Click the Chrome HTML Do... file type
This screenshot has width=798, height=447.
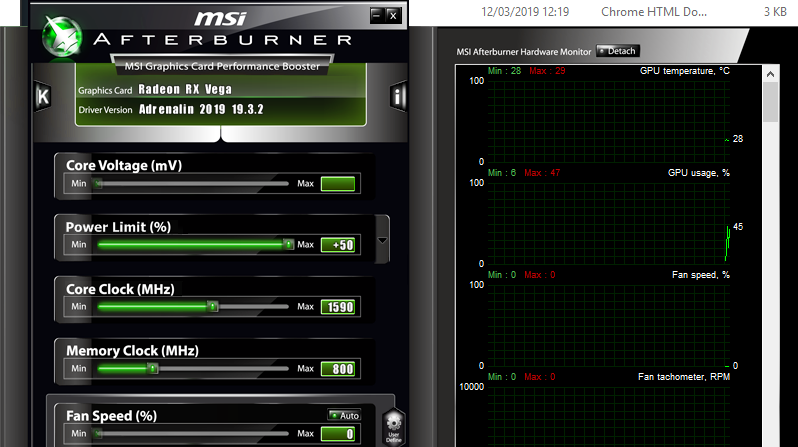tap(654, 12)
